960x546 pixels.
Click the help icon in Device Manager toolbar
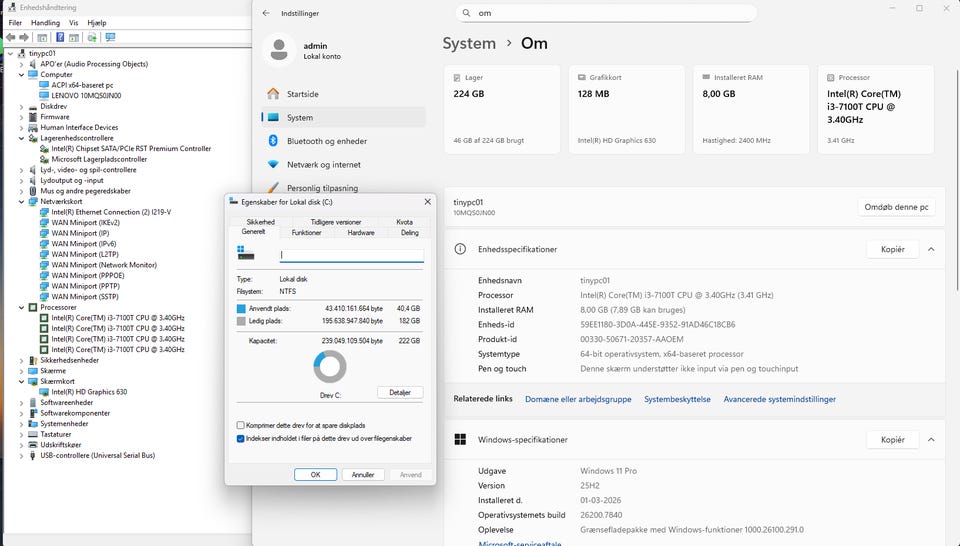[59, 37]
